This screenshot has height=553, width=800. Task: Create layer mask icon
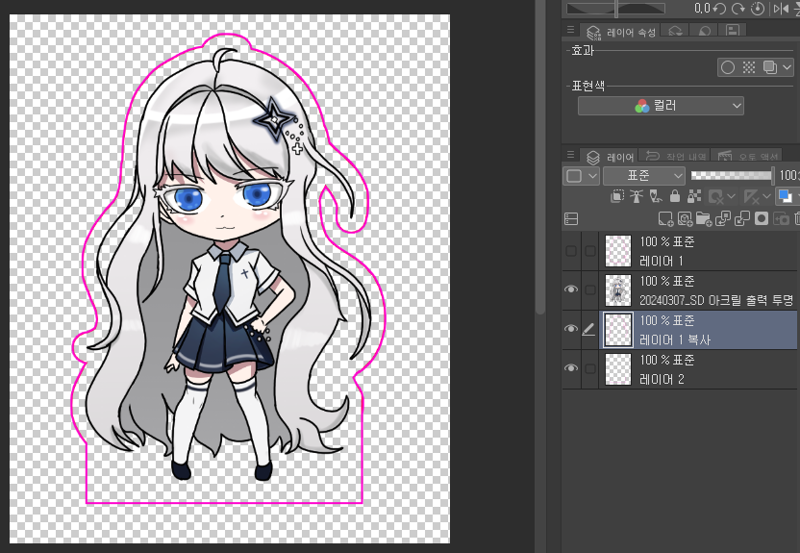coord(761,219)
